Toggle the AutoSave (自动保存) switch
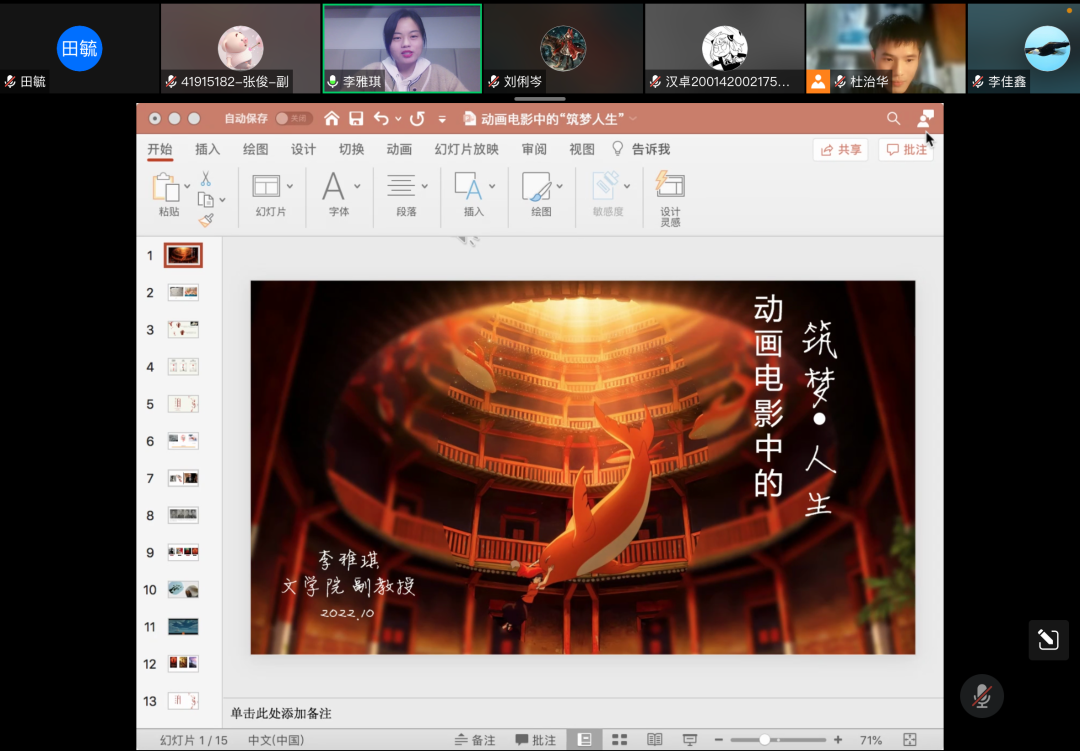1080x751 pixels. pyautogui.click(x=294, y=119)
